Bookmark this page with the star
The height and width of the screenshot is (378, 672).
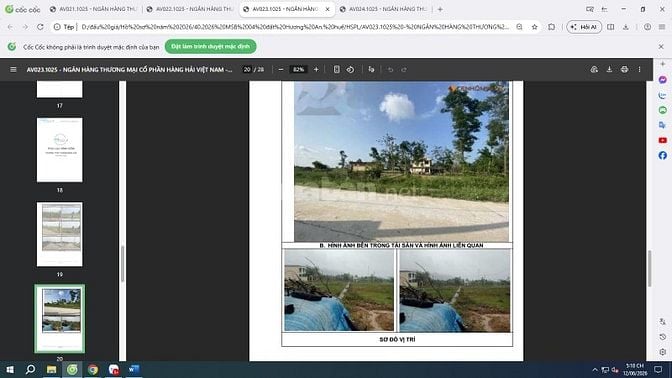tap(534, 27)
